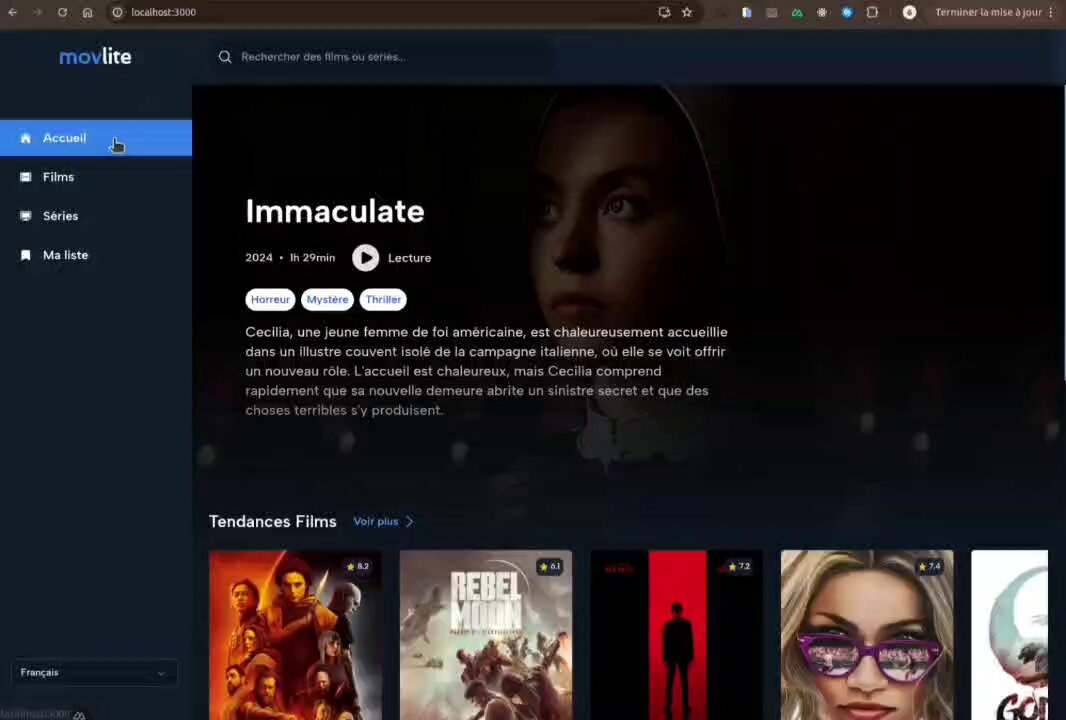
Task: Click the movlite logo
Action: click(x=95, y=56)
